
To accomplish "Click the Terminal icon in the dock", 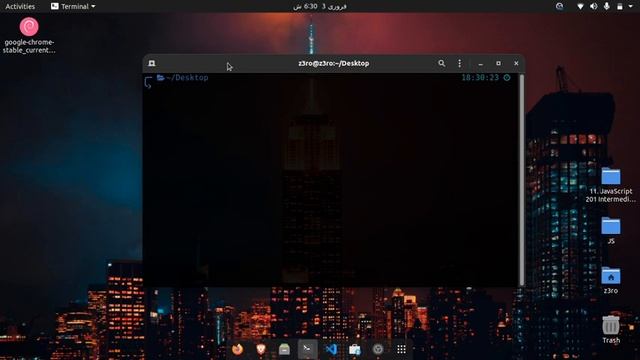I will (x=307, y=349).
